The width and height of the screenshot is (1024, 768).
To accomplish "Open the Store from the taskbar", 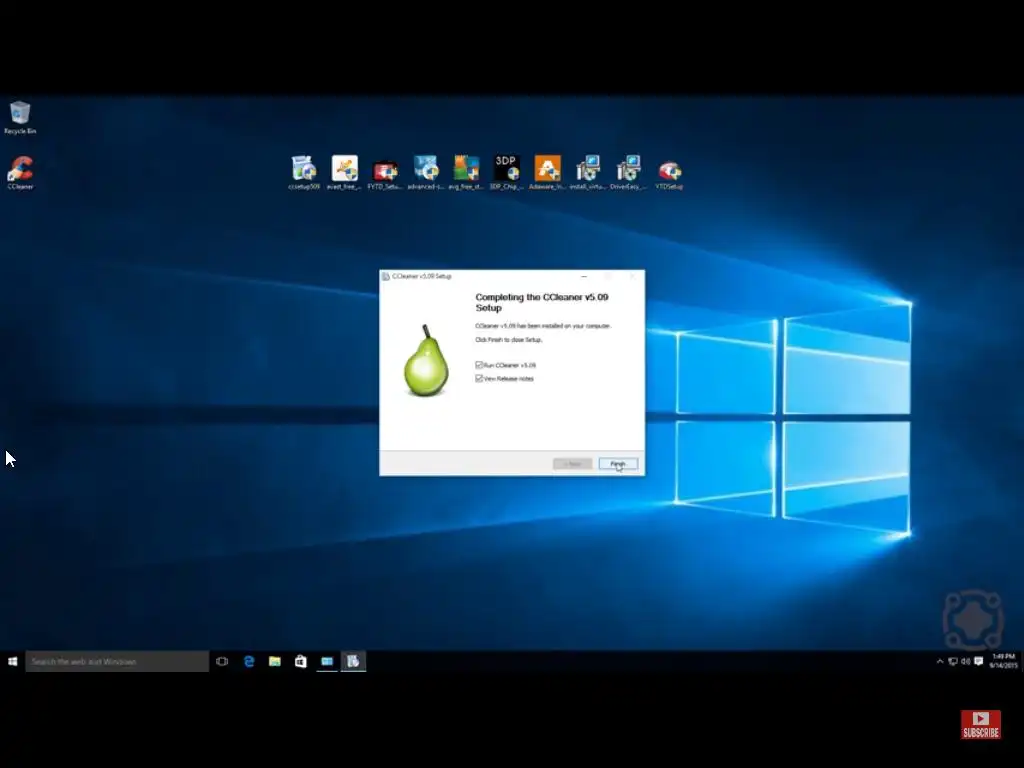I will (x=300, y=662).
